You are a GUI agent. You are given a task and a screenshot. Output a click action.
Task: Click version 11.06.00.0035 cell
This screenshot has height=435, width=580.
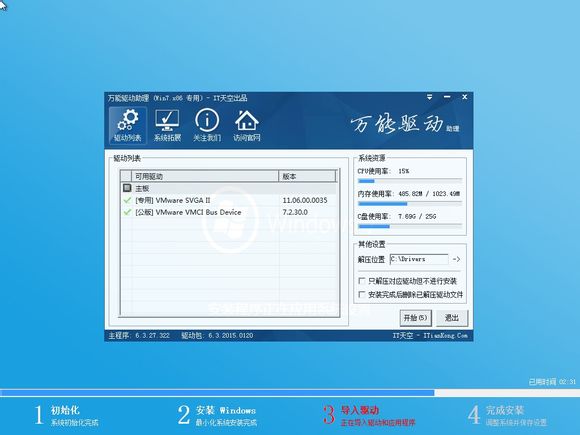305,200
